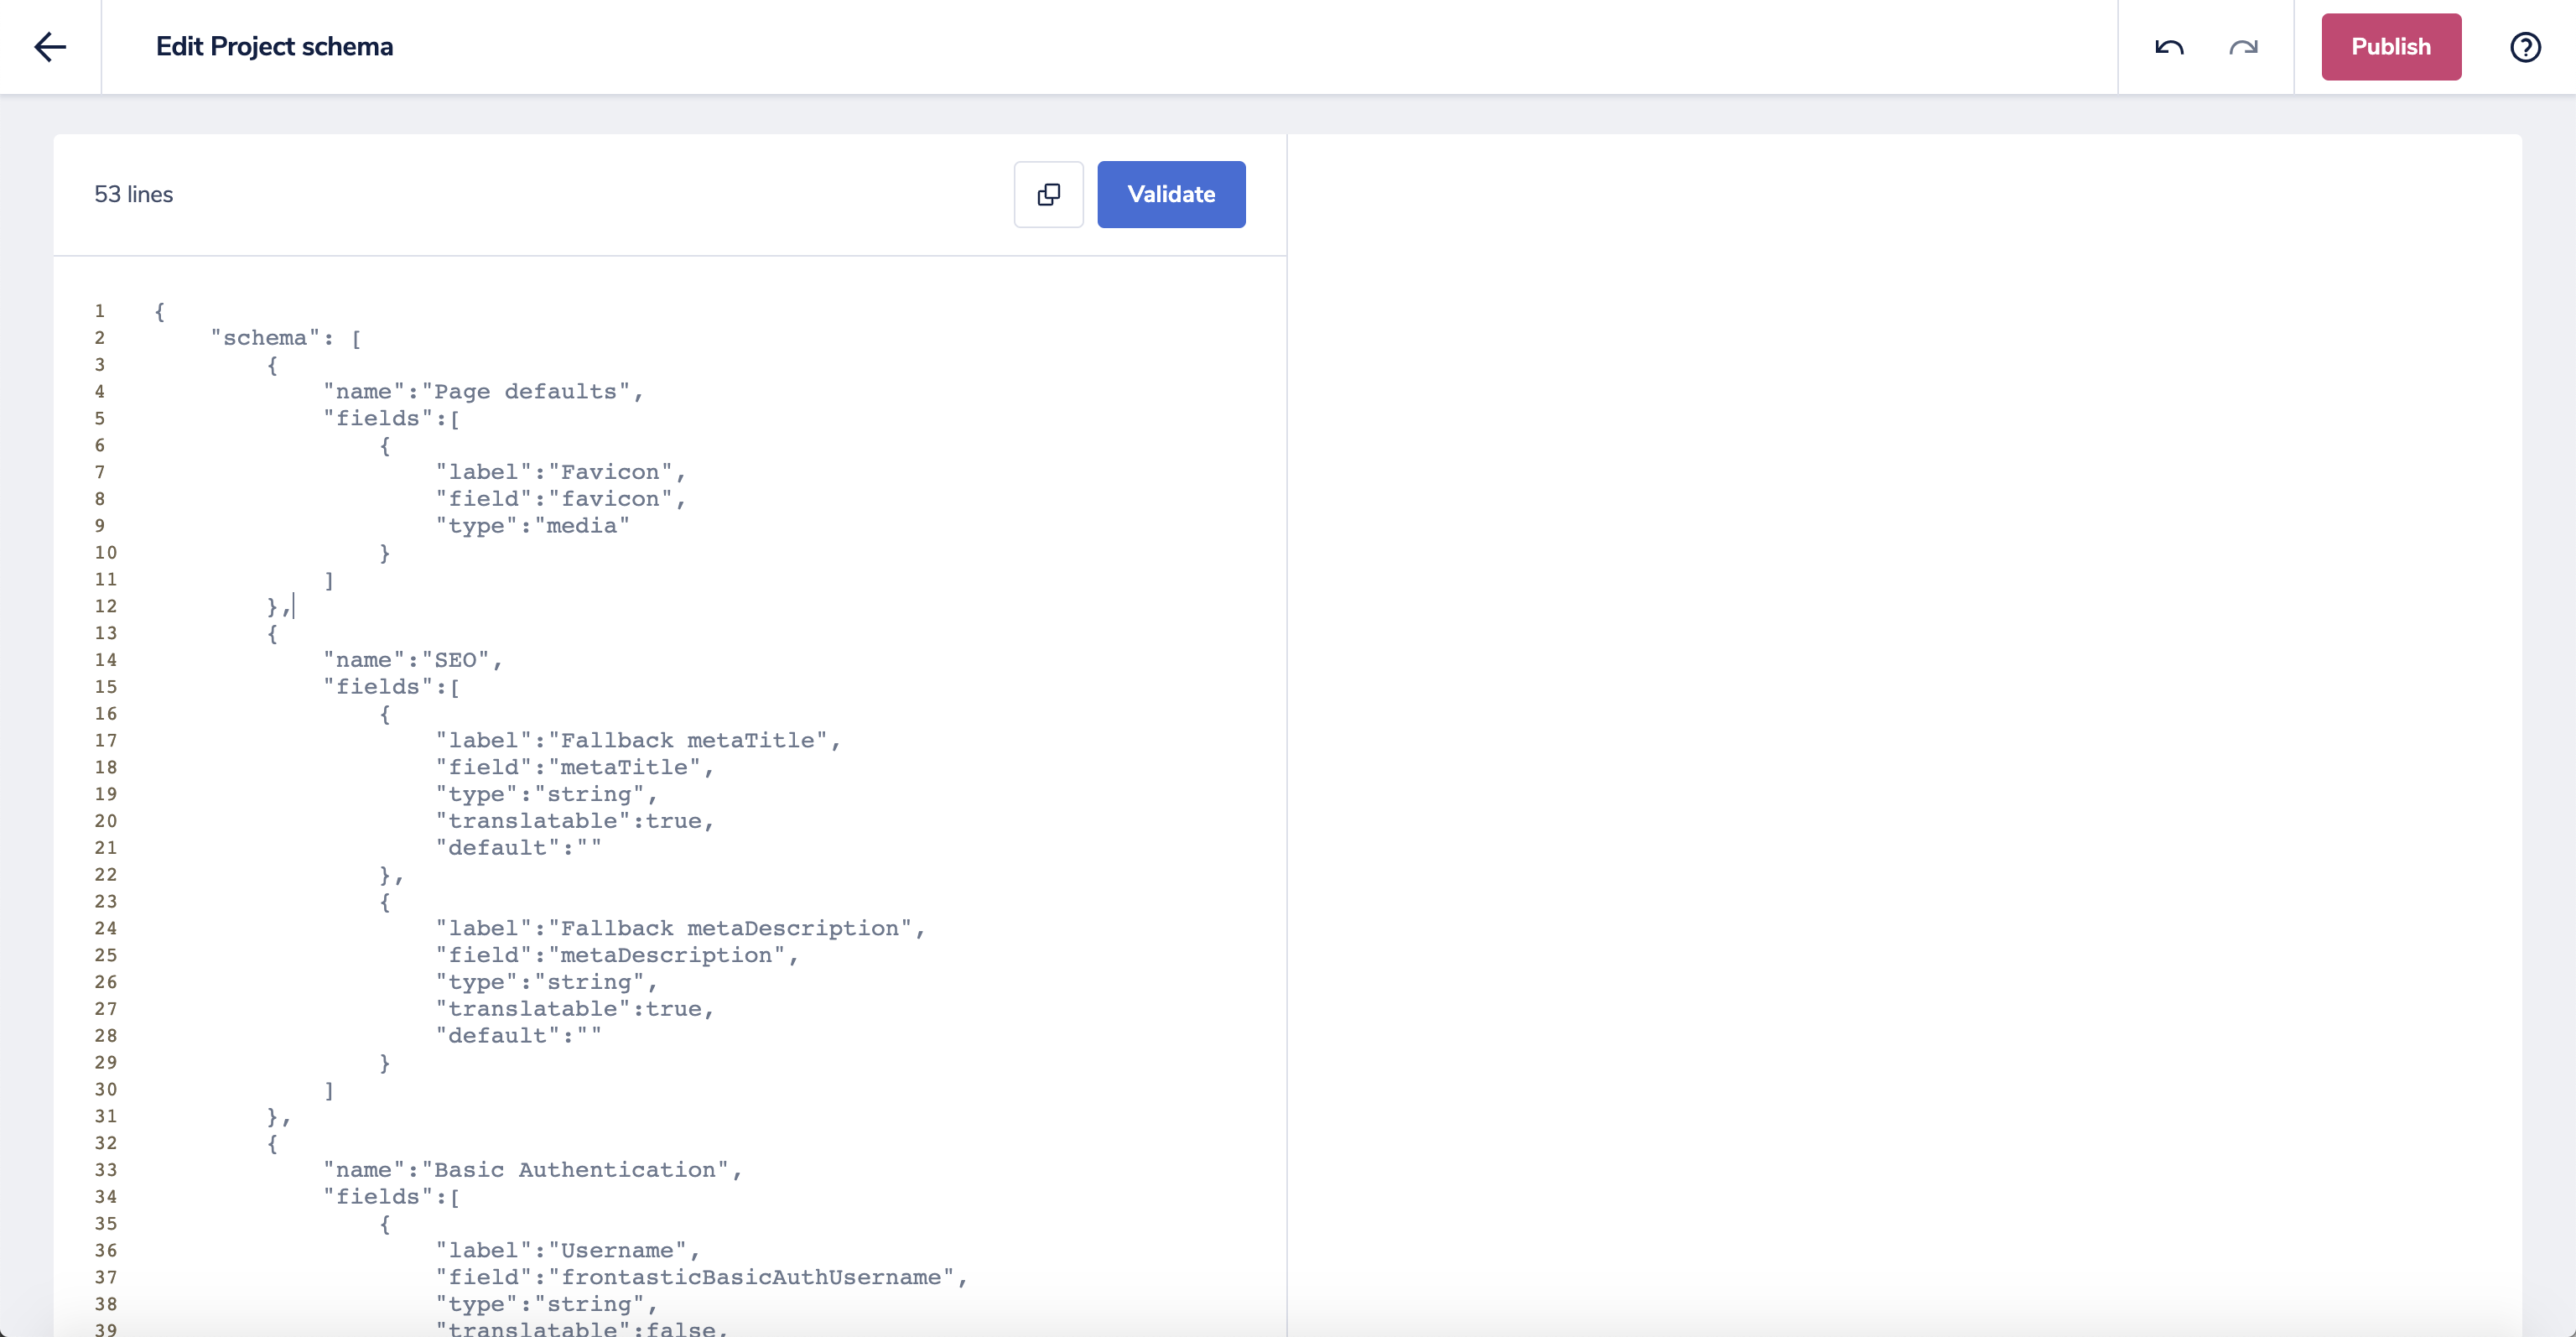2576x1337 pixels.
Task: Click on "media" type value
Action: 581,526
